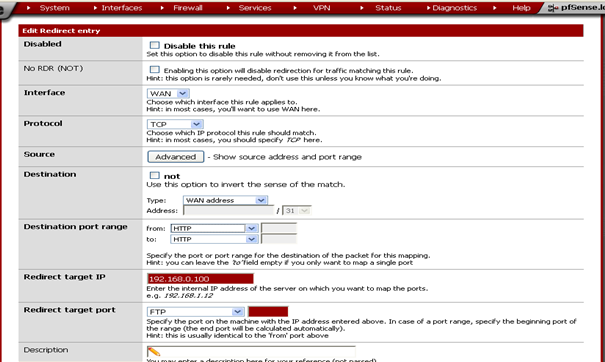Open the Diagnostics menu

[455, 8]
